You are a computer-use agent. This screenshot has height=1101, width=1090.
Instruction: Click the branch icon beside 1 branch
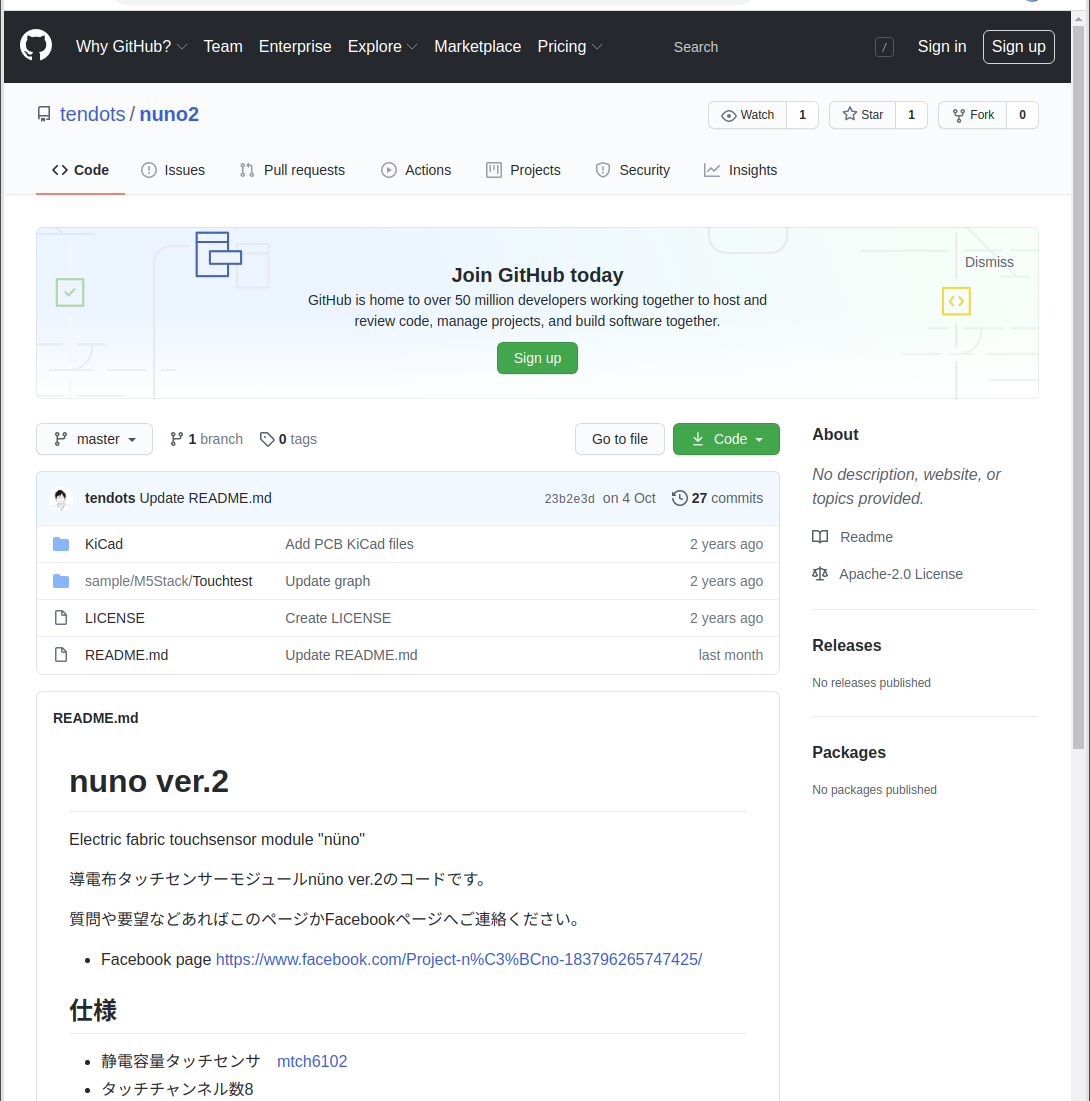pos(177,440)
